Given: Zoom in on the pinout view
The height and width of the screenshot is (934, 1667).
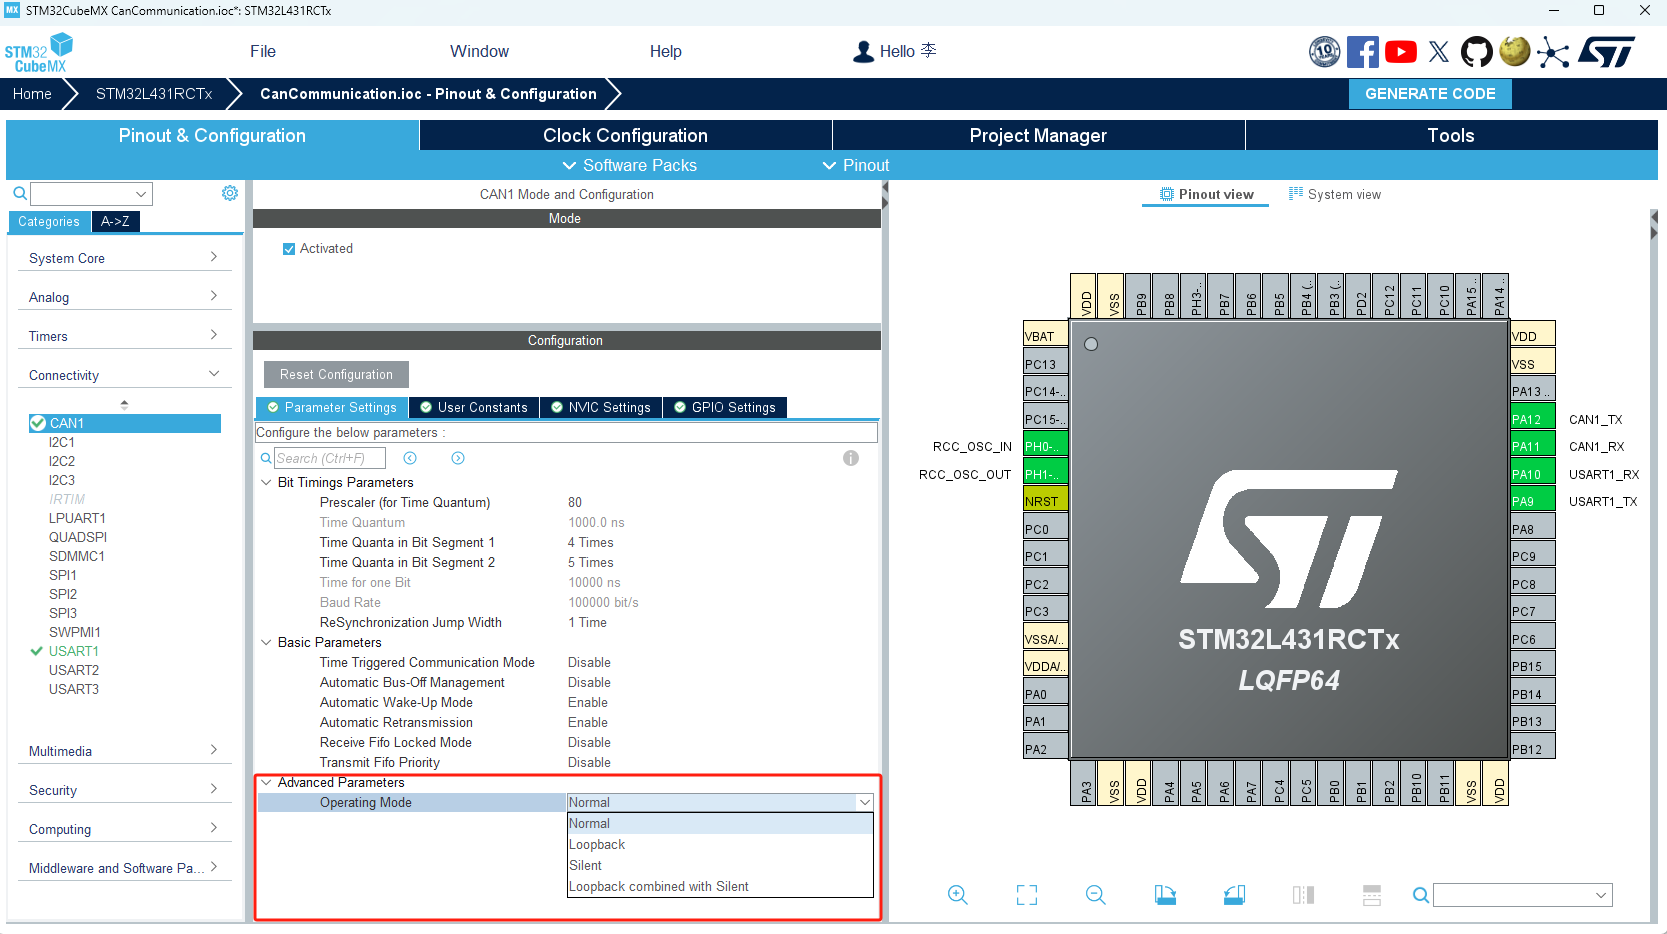Looking at the screenshot, I should click(x=958, y=895).
